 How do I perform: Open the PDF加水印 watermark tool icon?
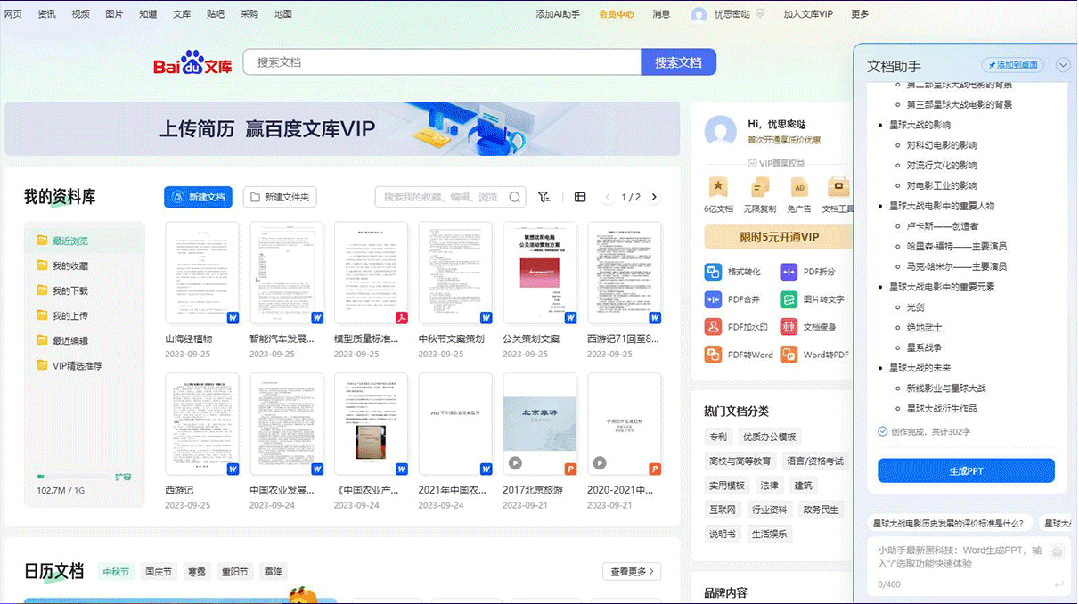pyautogui.click(x=713, y=327)
